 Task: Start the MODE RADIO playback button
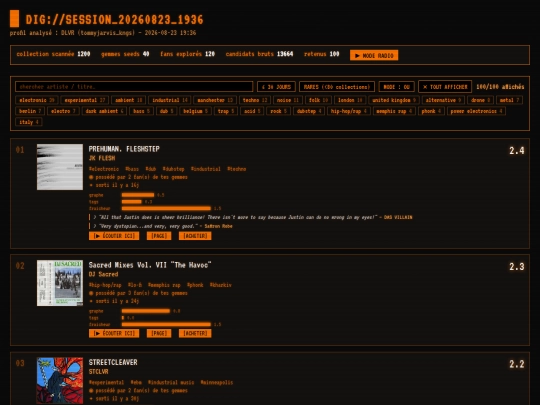(374, 55)
